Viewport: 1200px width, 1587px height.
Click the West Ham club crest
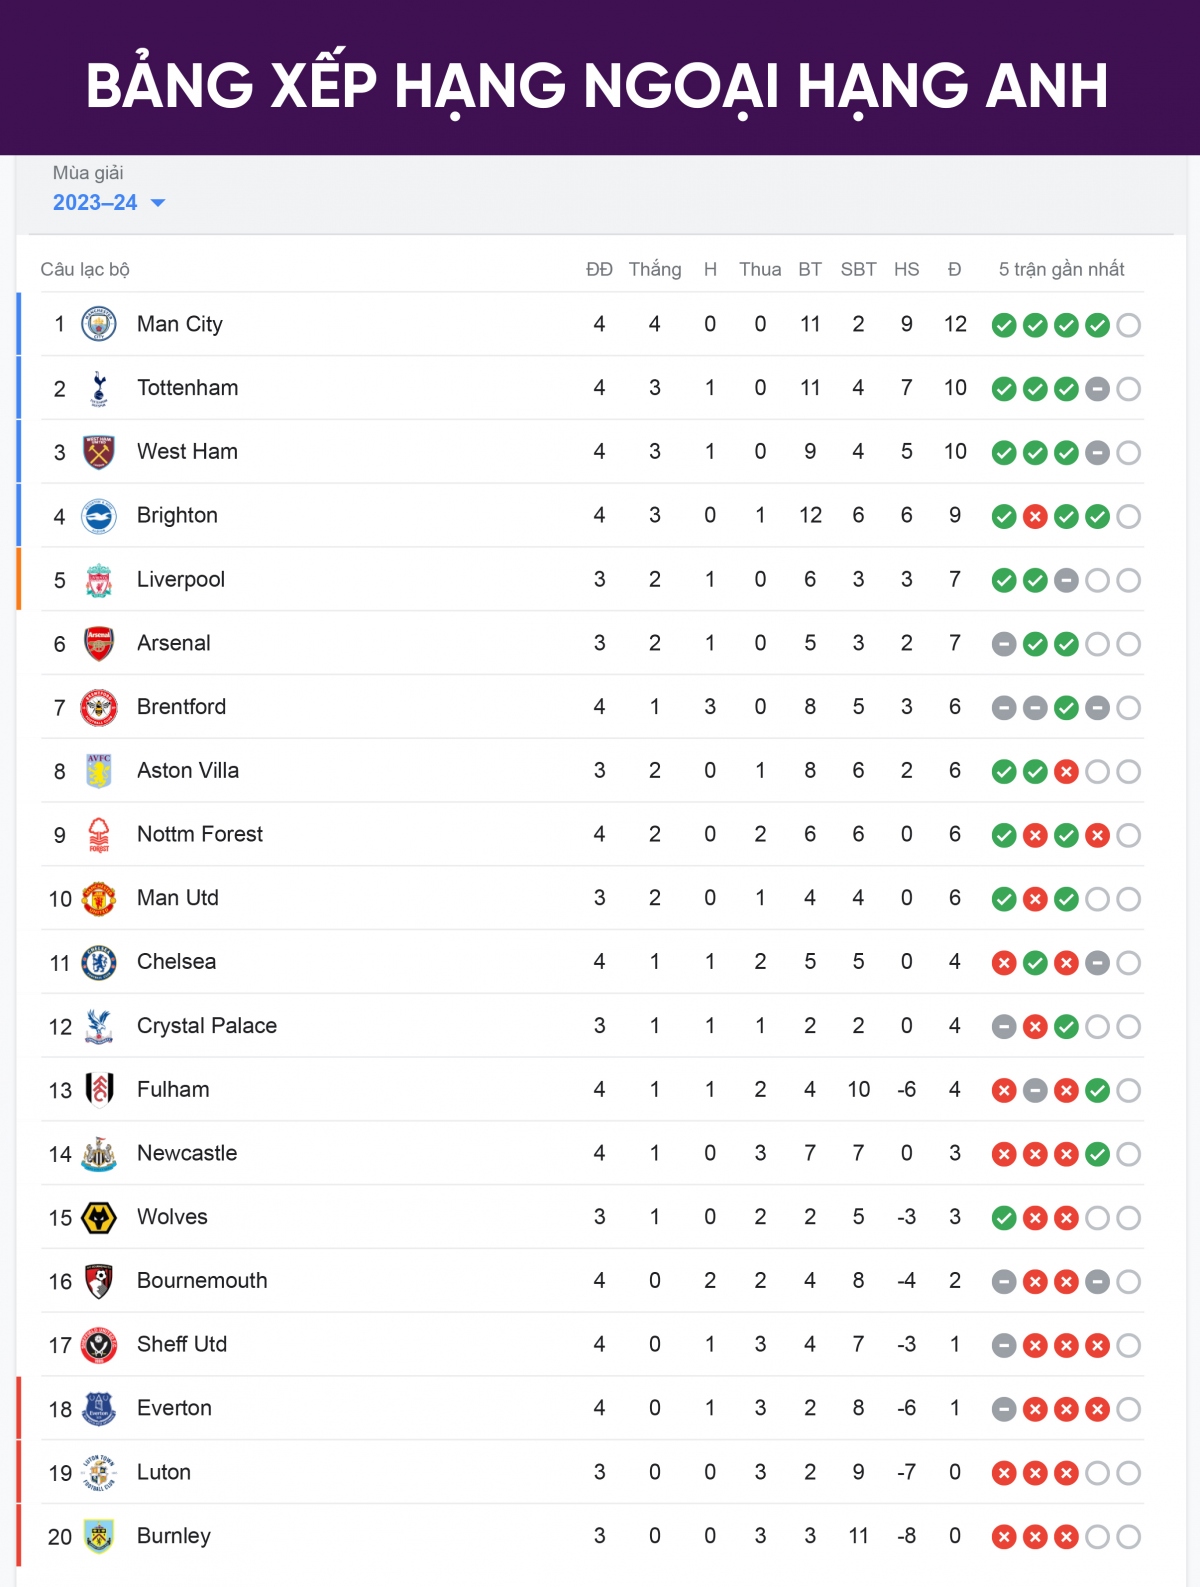pos(98,452)
